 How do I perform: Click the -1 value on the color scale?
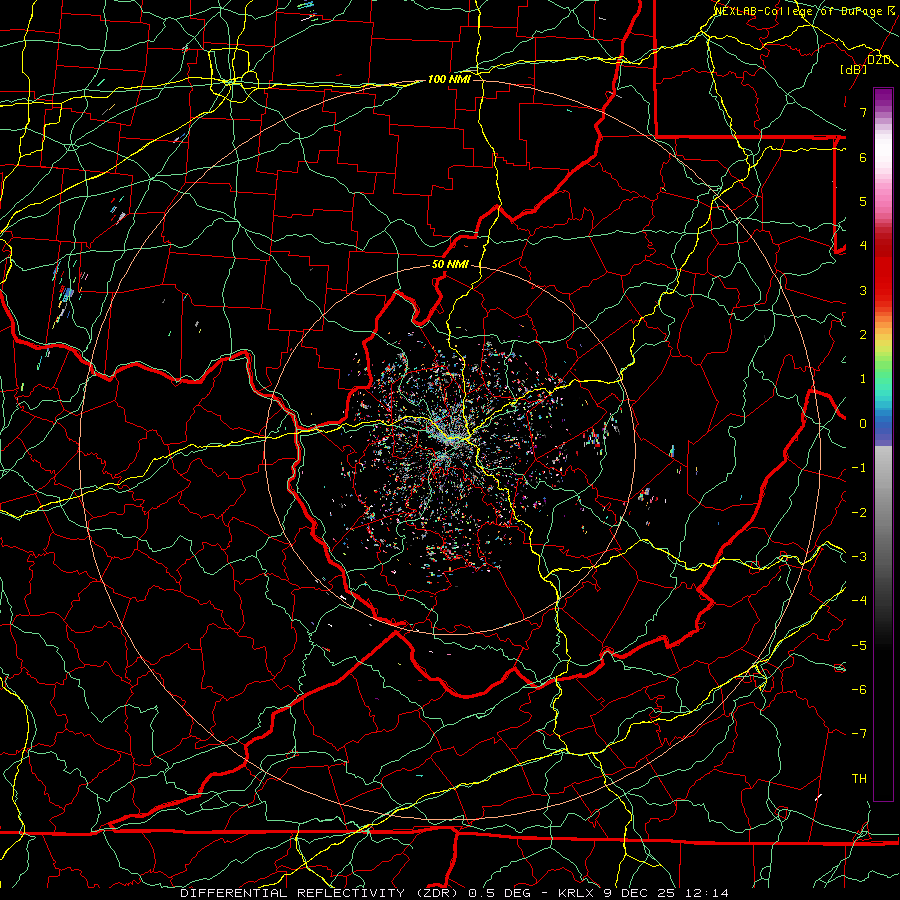[x=859, y=468]
